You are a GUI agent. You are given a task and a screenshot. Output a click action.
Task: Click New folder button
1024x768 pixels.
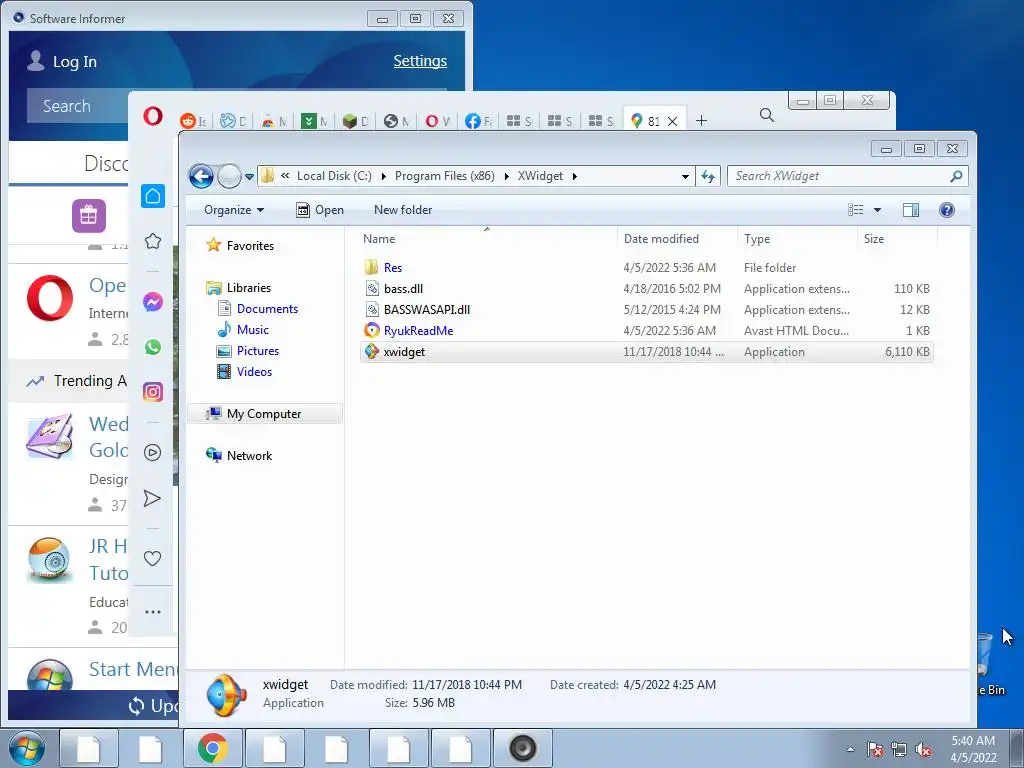pos(403,210)
